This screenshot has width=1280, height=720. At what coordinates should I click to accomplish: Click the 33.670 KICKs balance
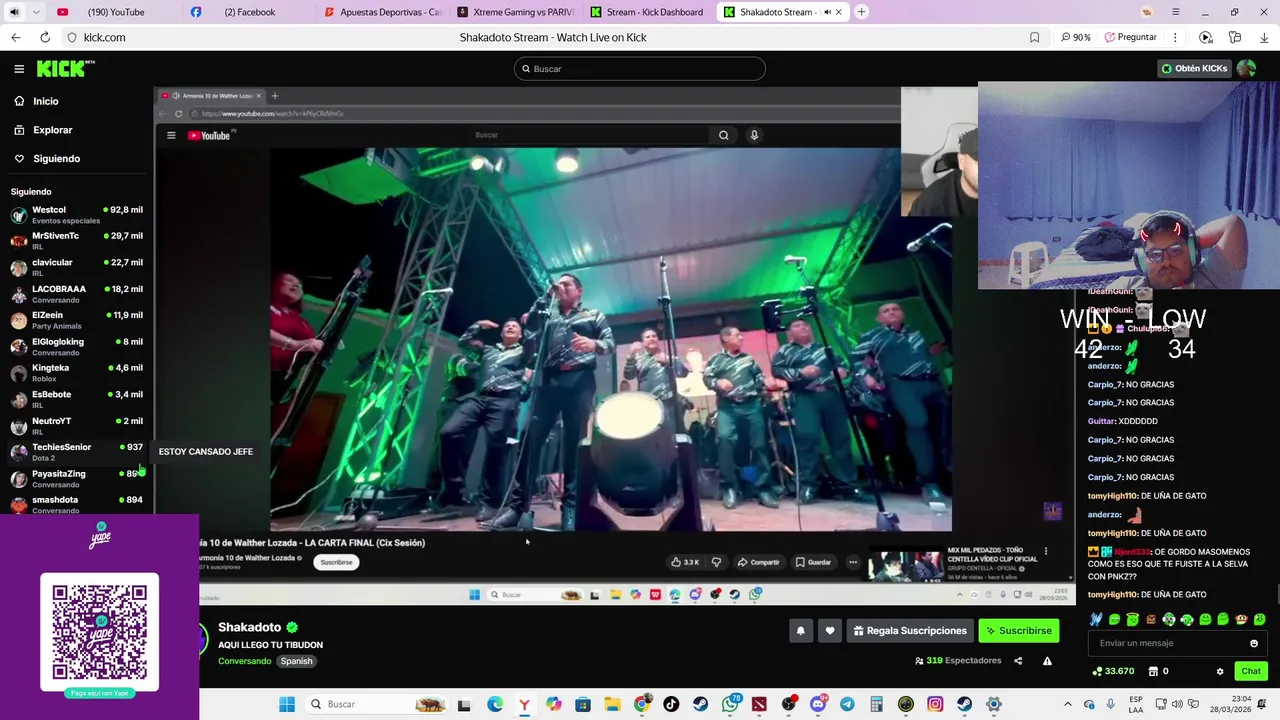(1113, 671)
